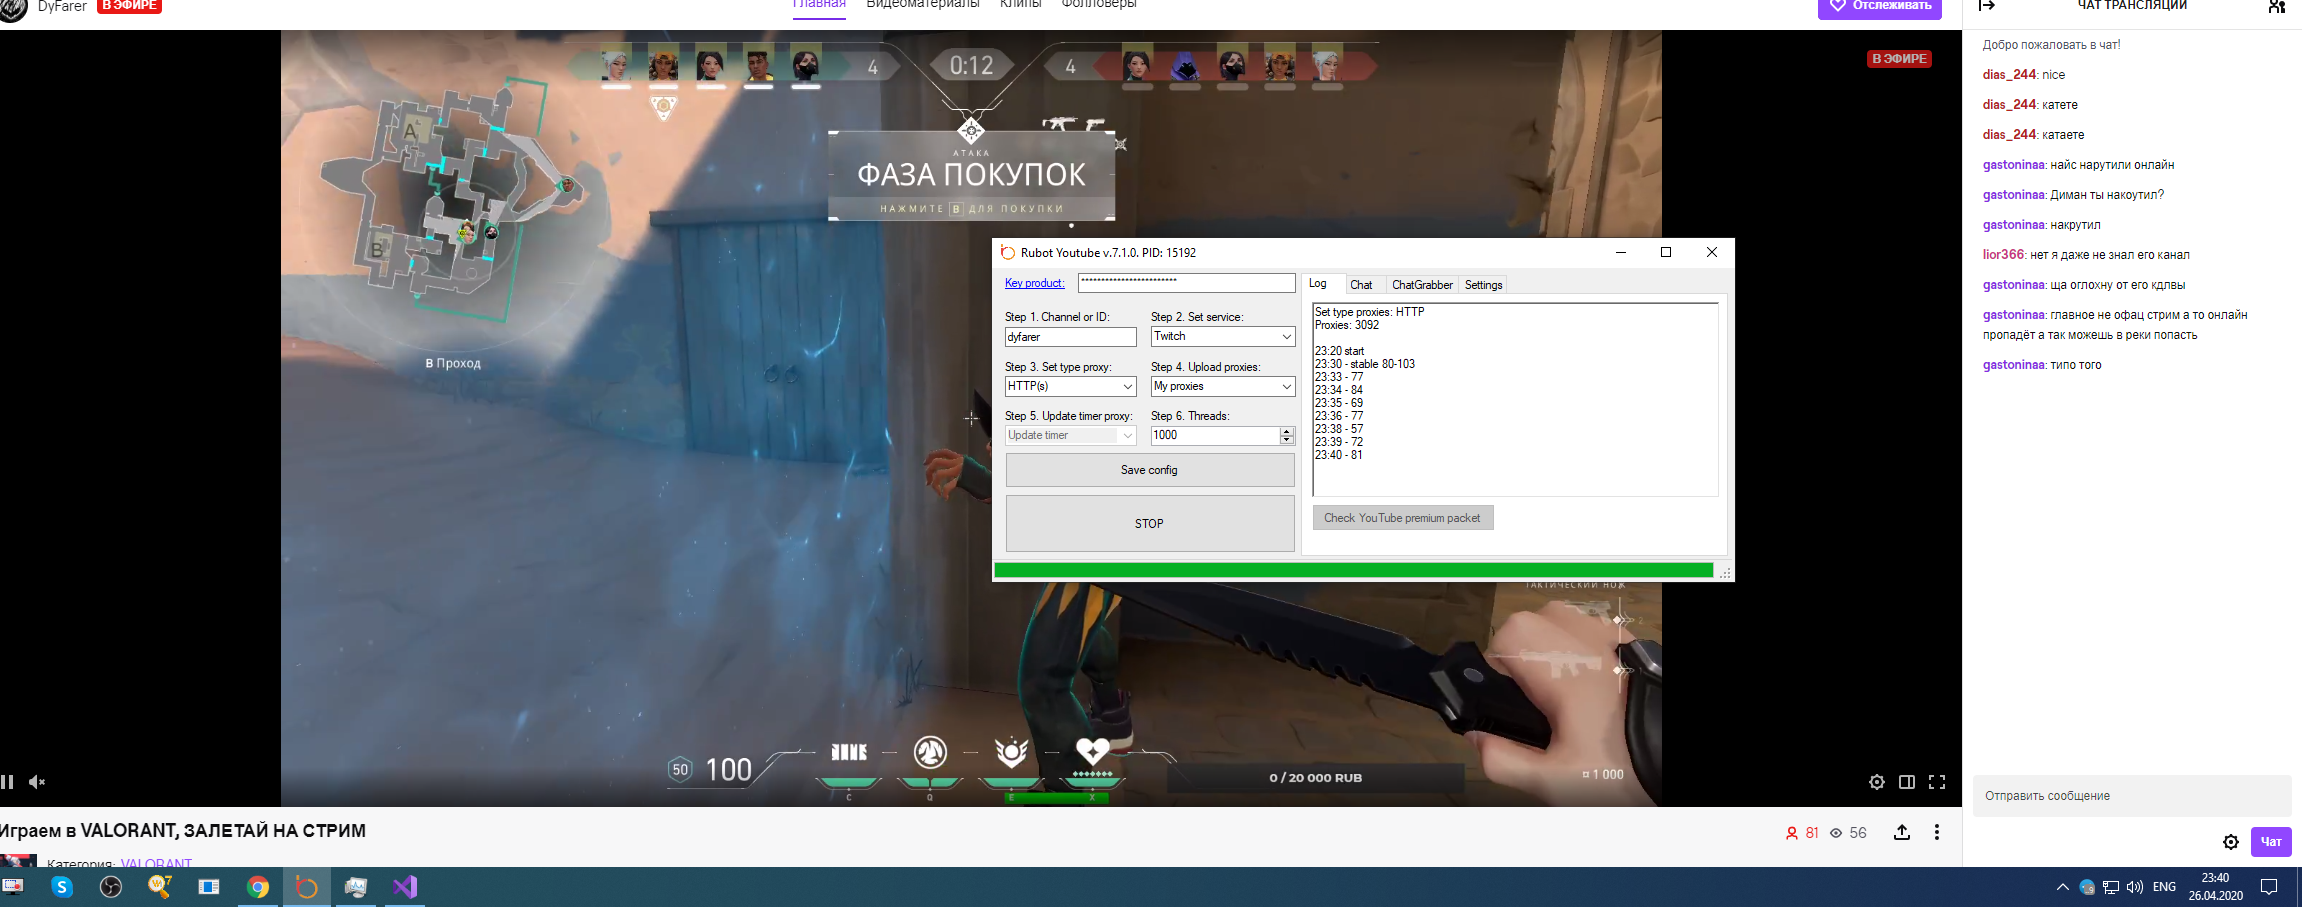
Task: Expand the Set service Twitch dropdown
Action: click(x=1286, y=337)
